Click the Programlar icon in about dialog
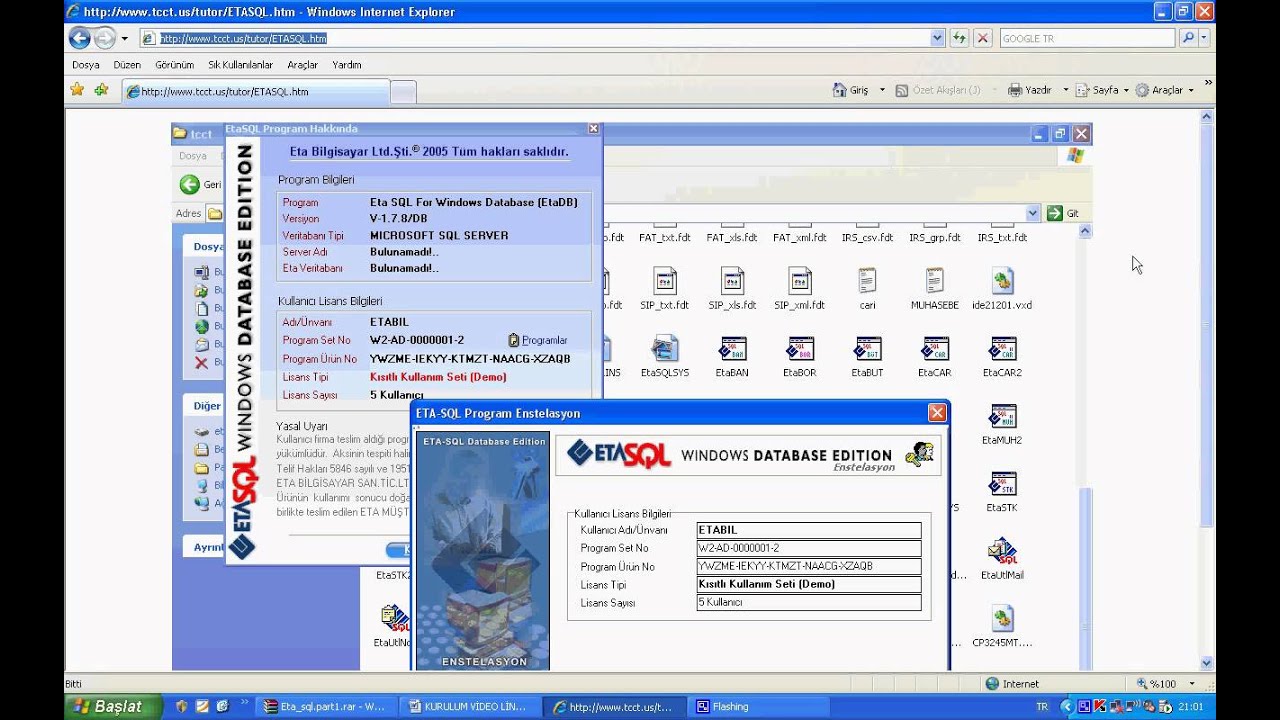Screen dimensions: 1280x720 point(514,340)
